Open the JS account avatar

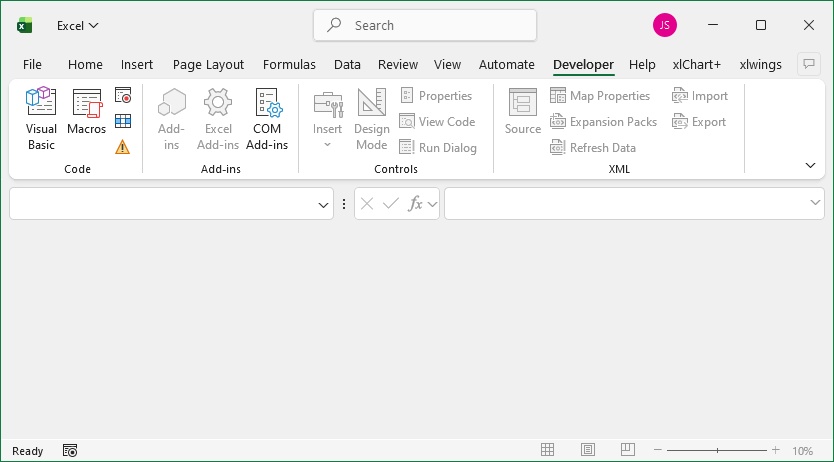(664, 25)
